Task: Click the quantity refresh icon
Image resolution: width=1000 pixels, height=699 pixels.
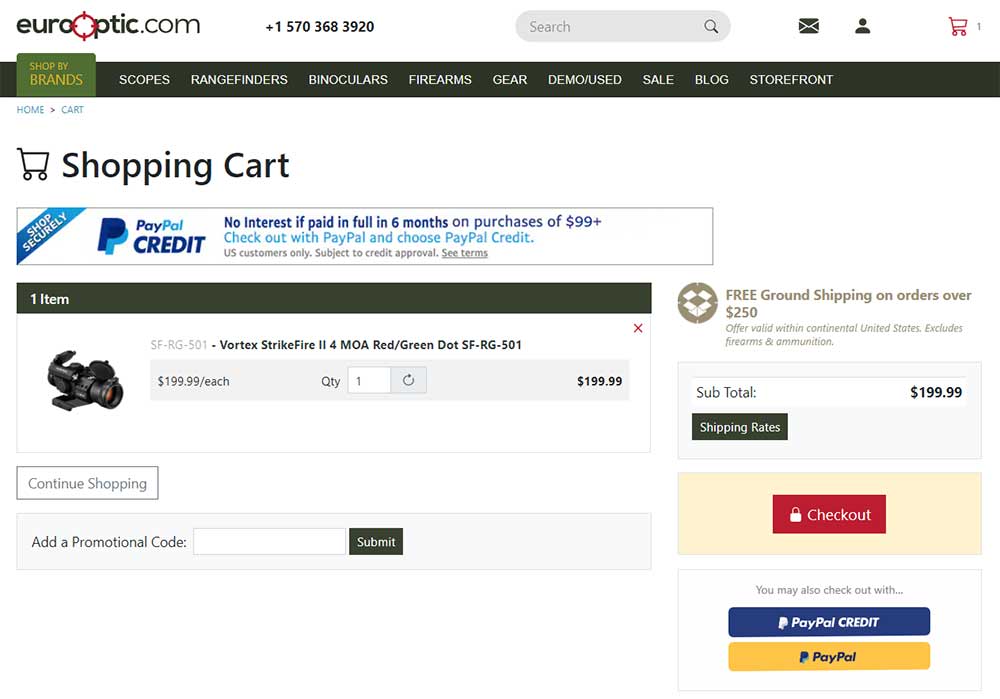Action: tap(408, 380)
